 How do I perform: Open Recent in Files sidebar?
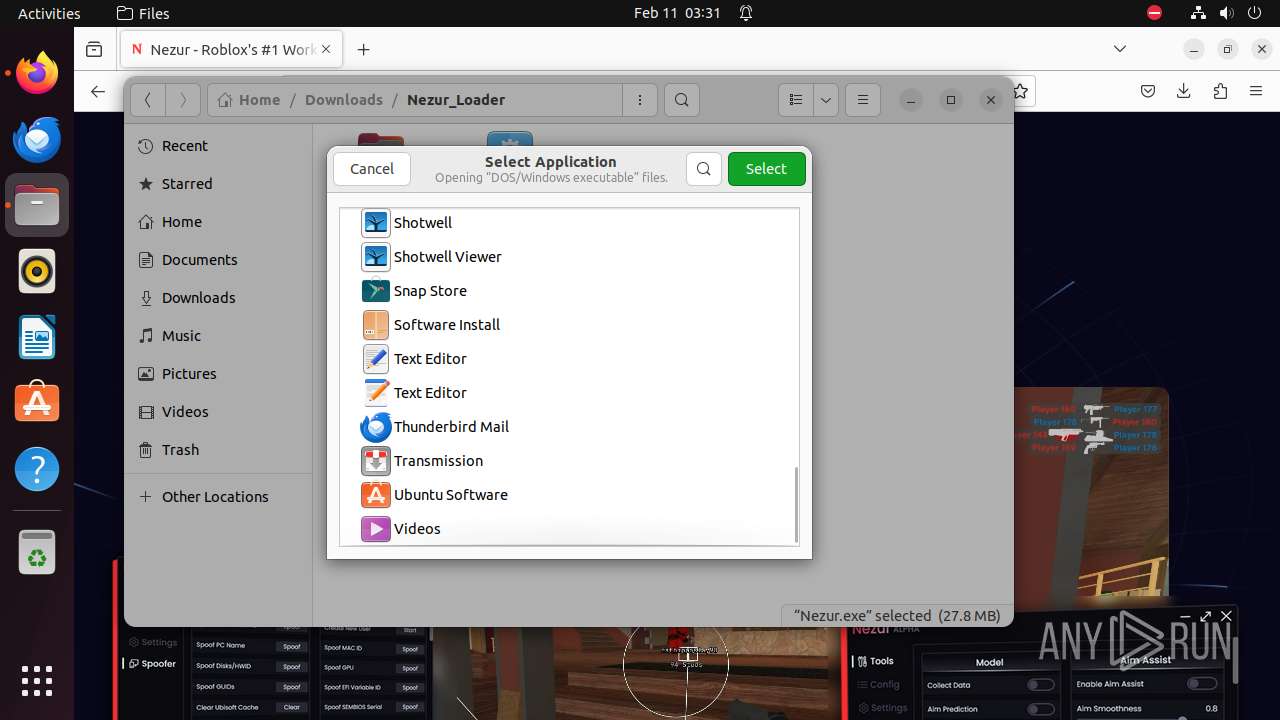(x=218, y=146)
